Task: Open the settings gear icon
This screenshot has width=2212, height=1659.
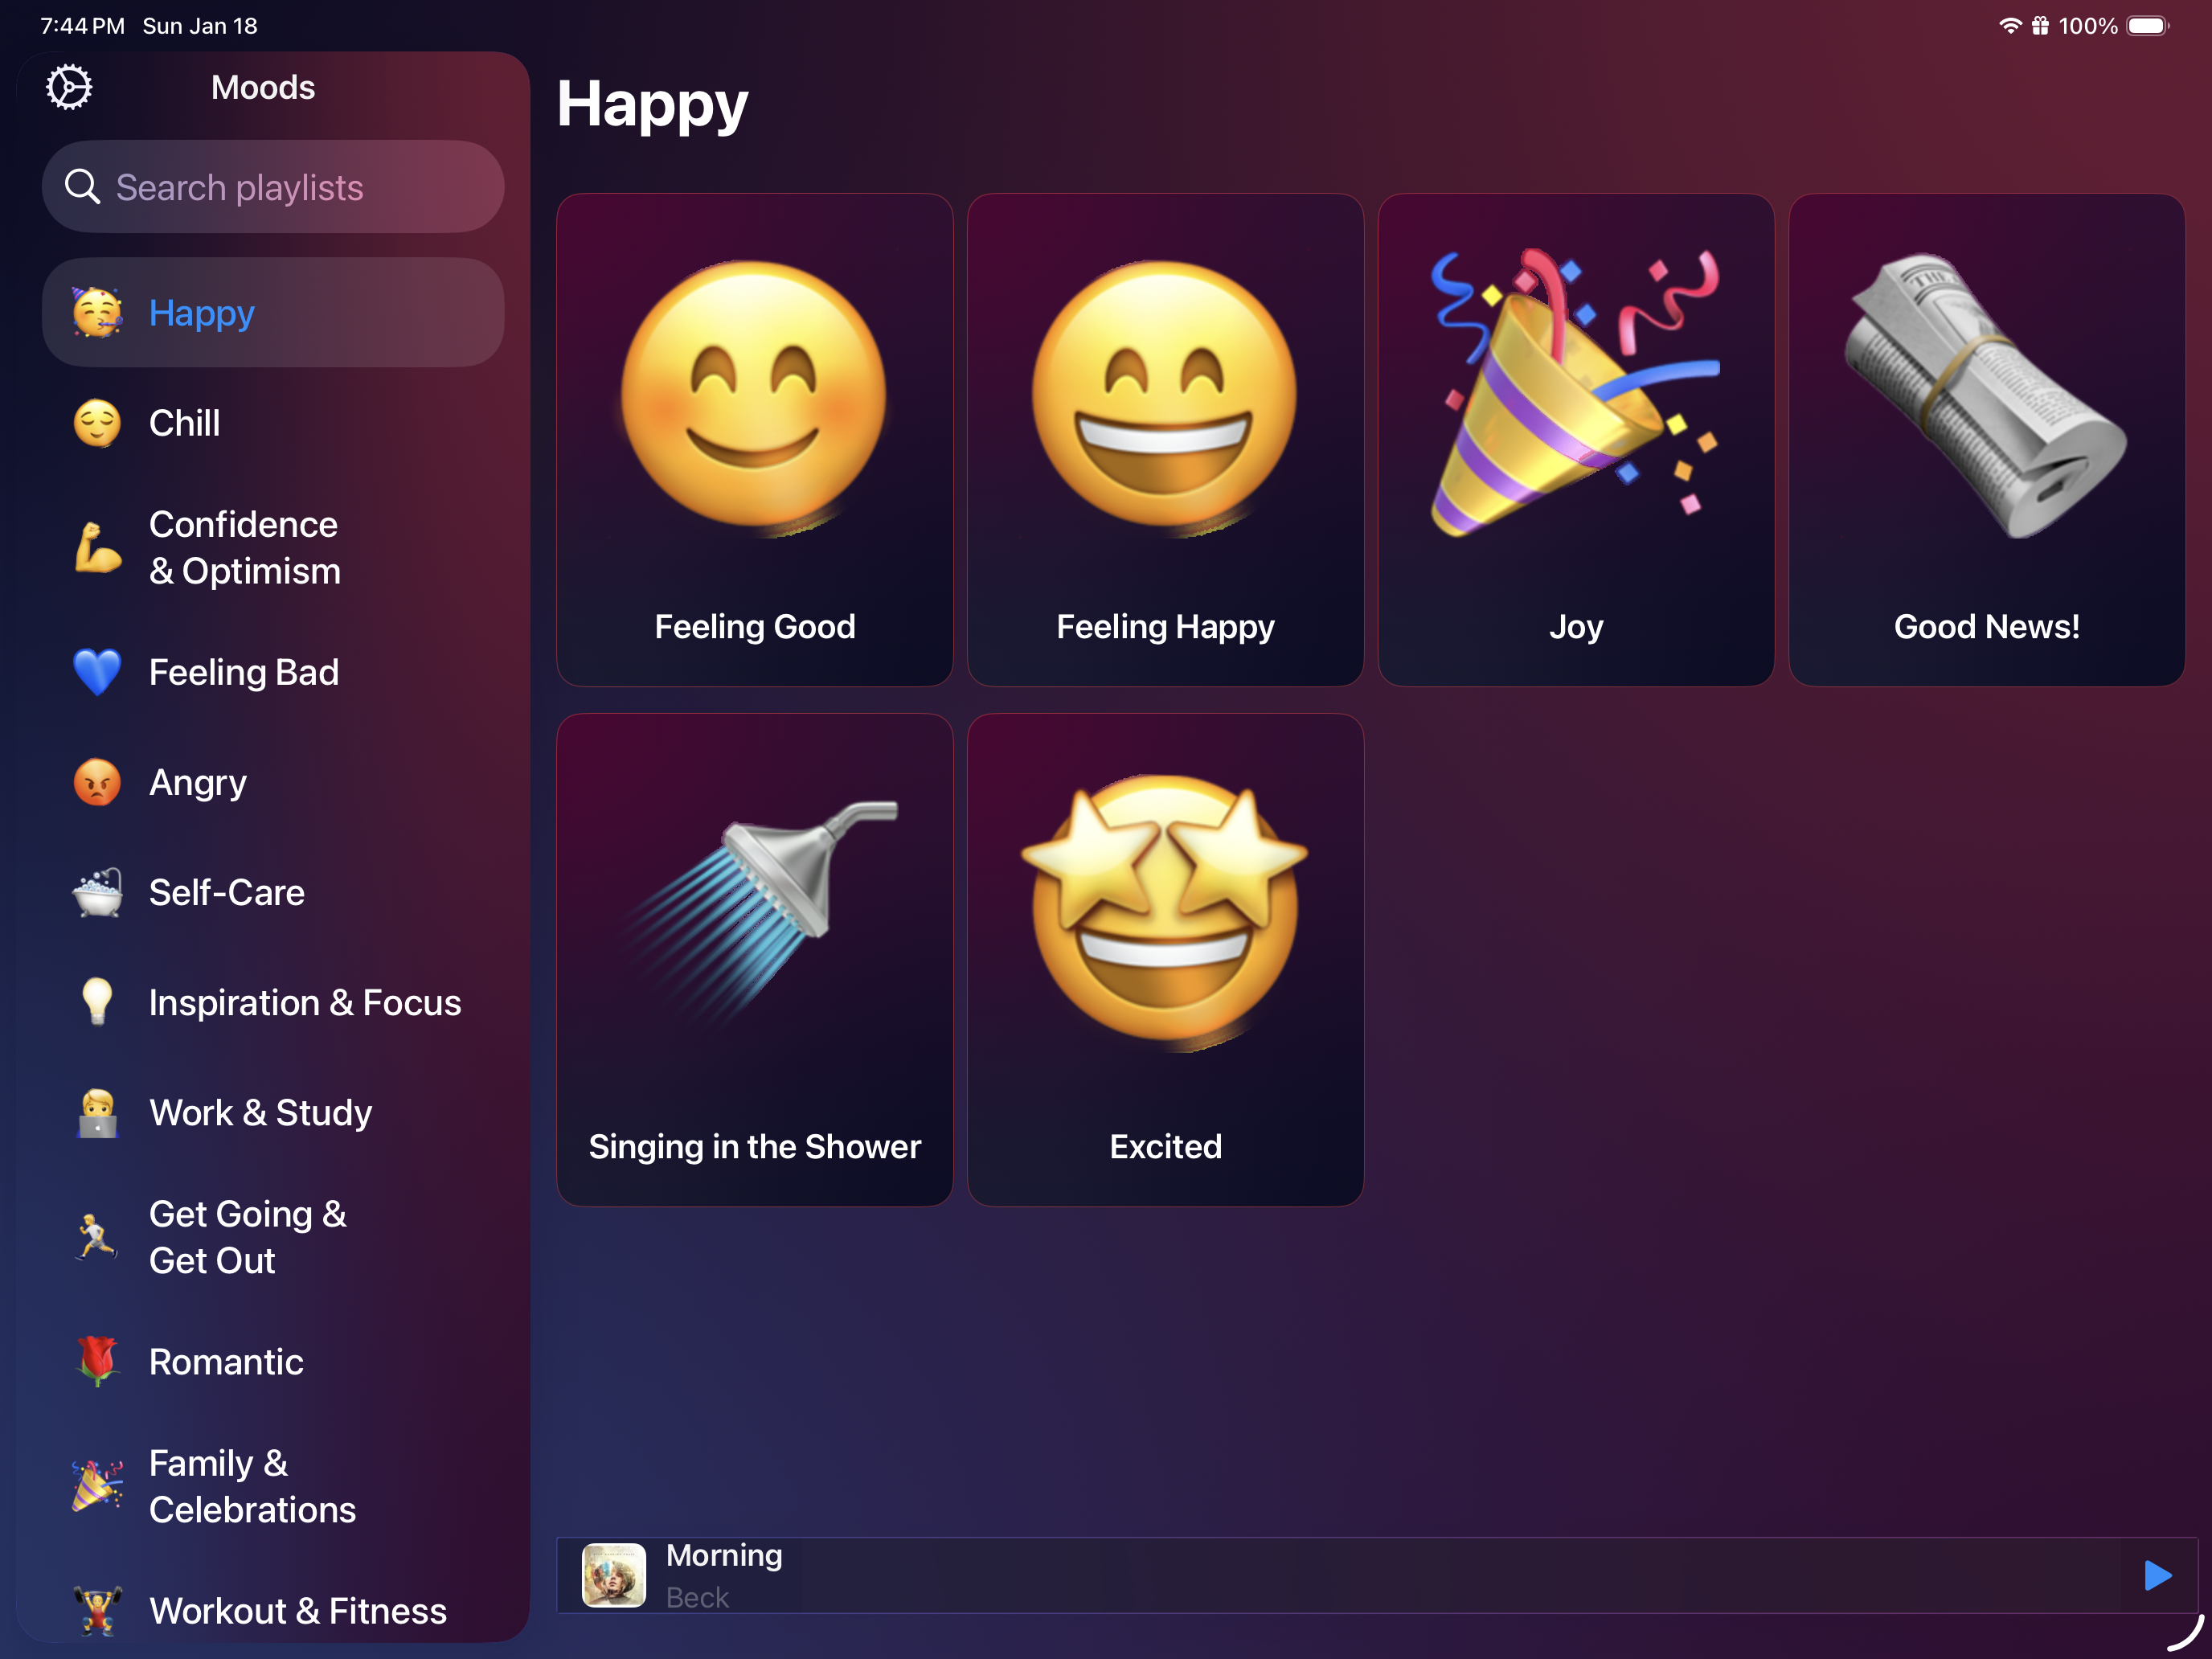Action: [x=69, y=88]
